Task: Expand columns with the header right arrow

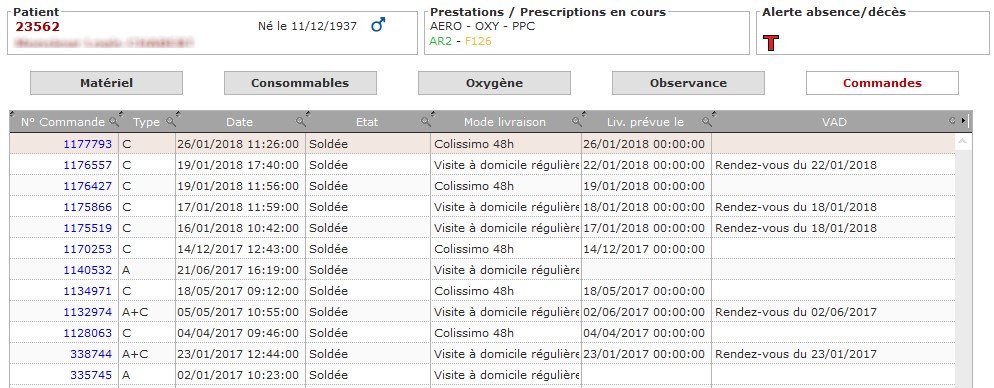Action: click(964, 120)
